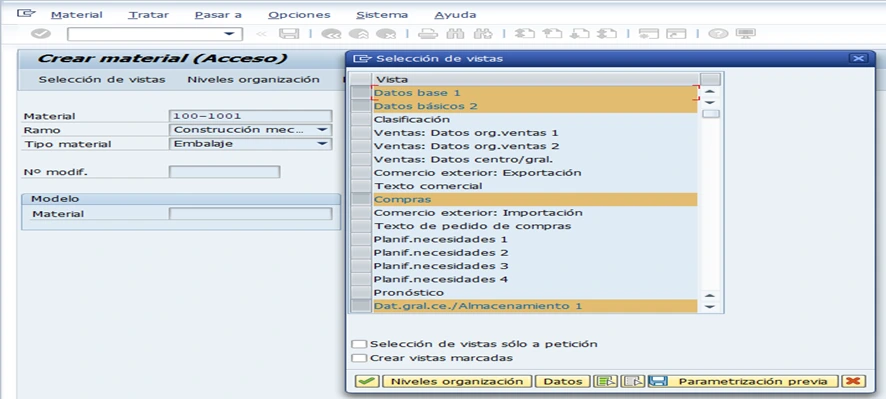Viewport: 886px width, 399px height.
Task: Open the Tratar menu
Action: click(x=149, y=15)
